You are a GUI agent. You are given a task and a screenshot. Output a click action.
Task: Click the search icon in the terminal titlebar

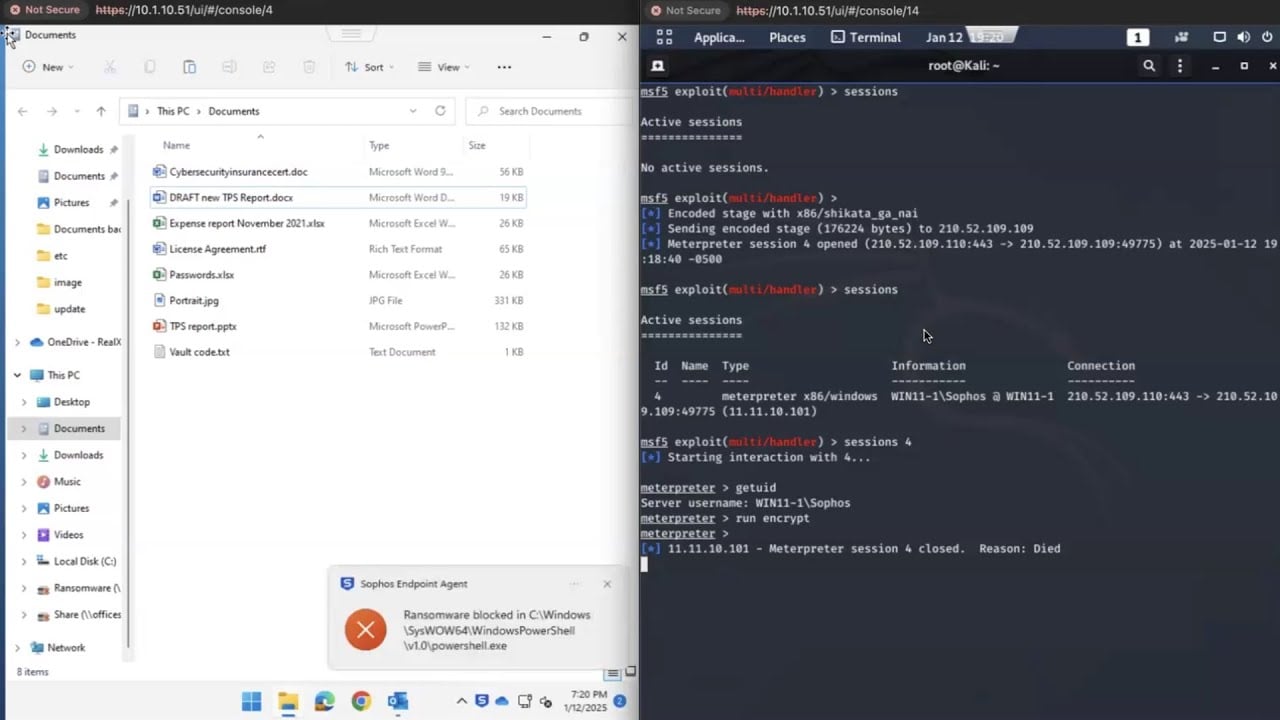coord(1149,65)
